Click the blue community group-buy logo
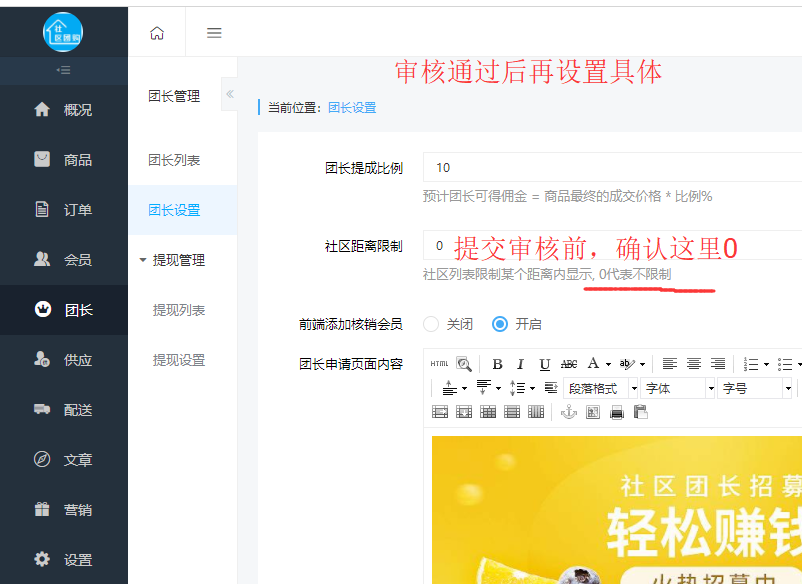This screenshot has width=802, height=584. (x=63, y=32)
